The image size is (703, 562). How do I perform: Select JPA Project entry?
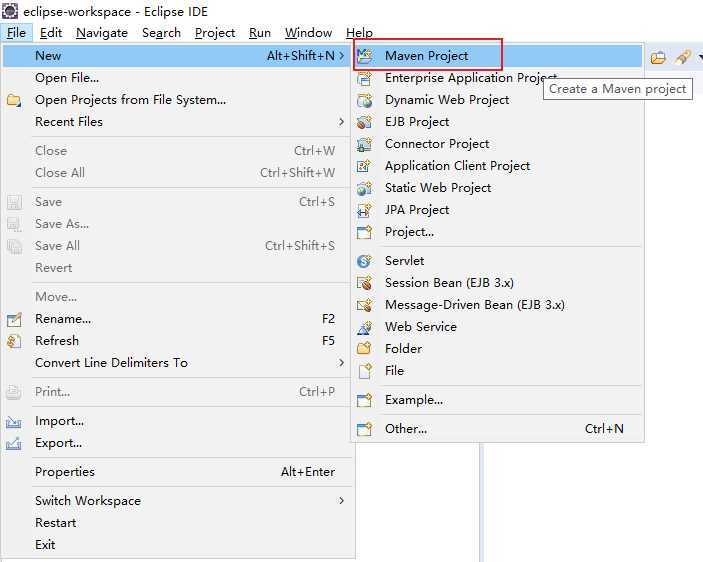pos(498,210)
